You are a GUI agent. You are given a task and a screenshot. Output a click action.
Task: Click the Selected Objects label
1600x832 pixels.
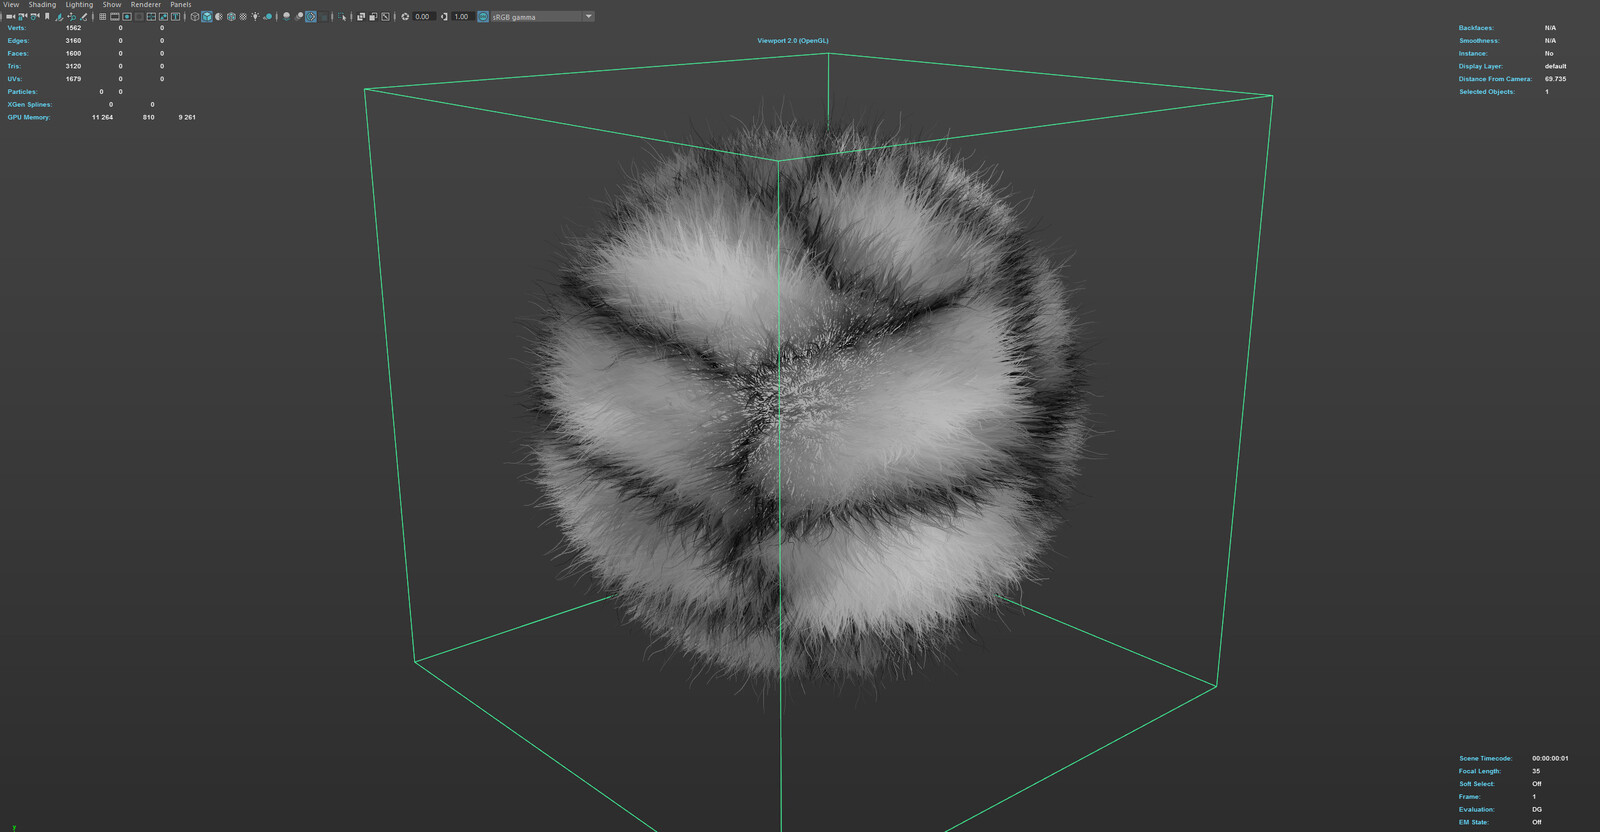[1486, 92]
